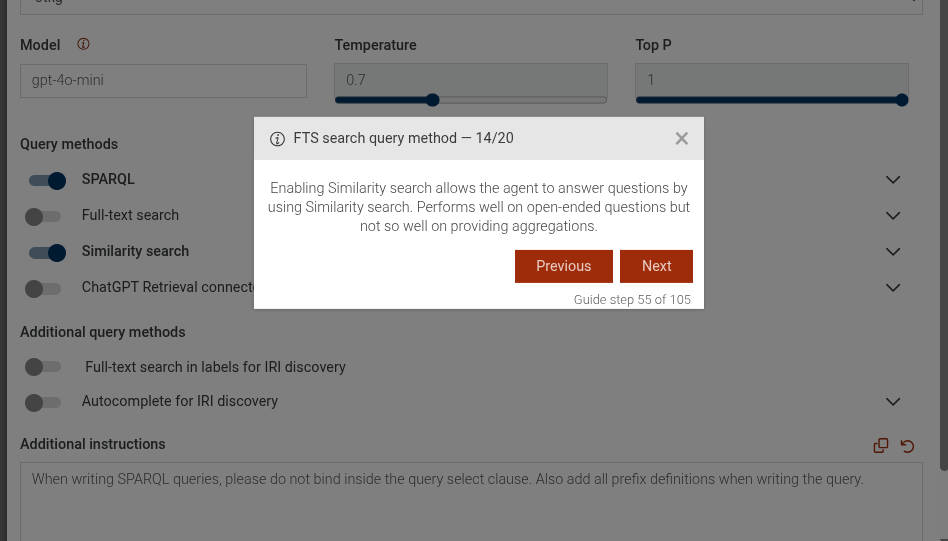Click the Temperature slider handle
The image size is (948, 541).
[433, 100]
